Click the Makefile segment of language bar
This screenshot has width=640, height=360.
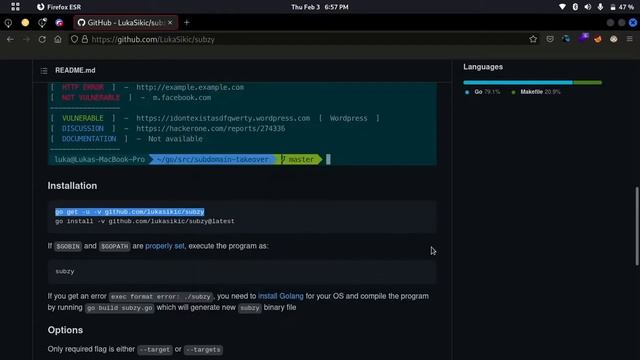point(587,82)
